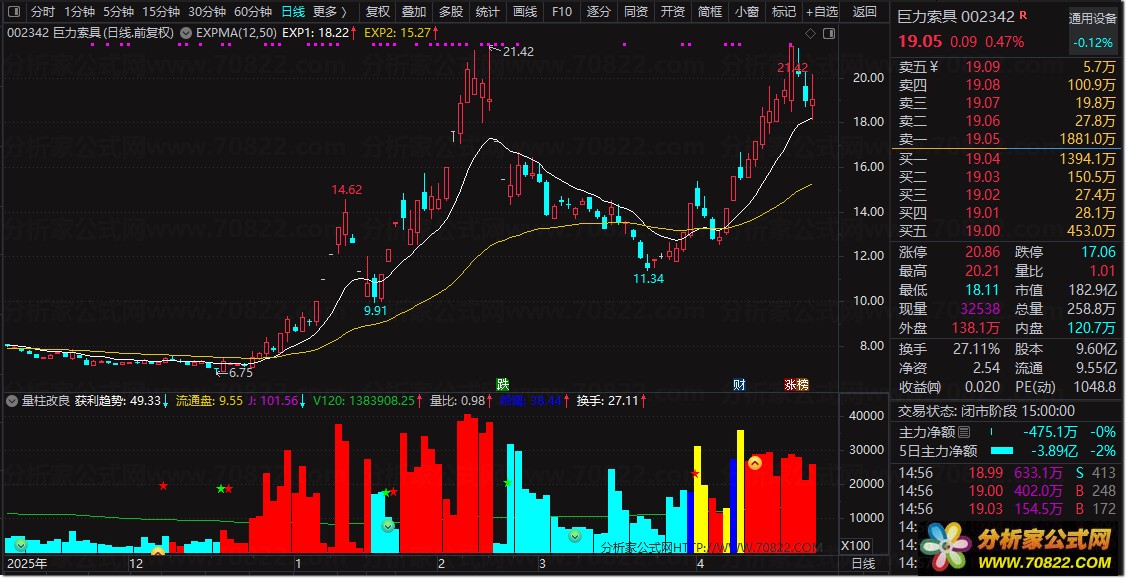Click the 多股 multi-stock button
Image resolution: width=1128 pixels, height=579 pixels.
click(451, 12)
